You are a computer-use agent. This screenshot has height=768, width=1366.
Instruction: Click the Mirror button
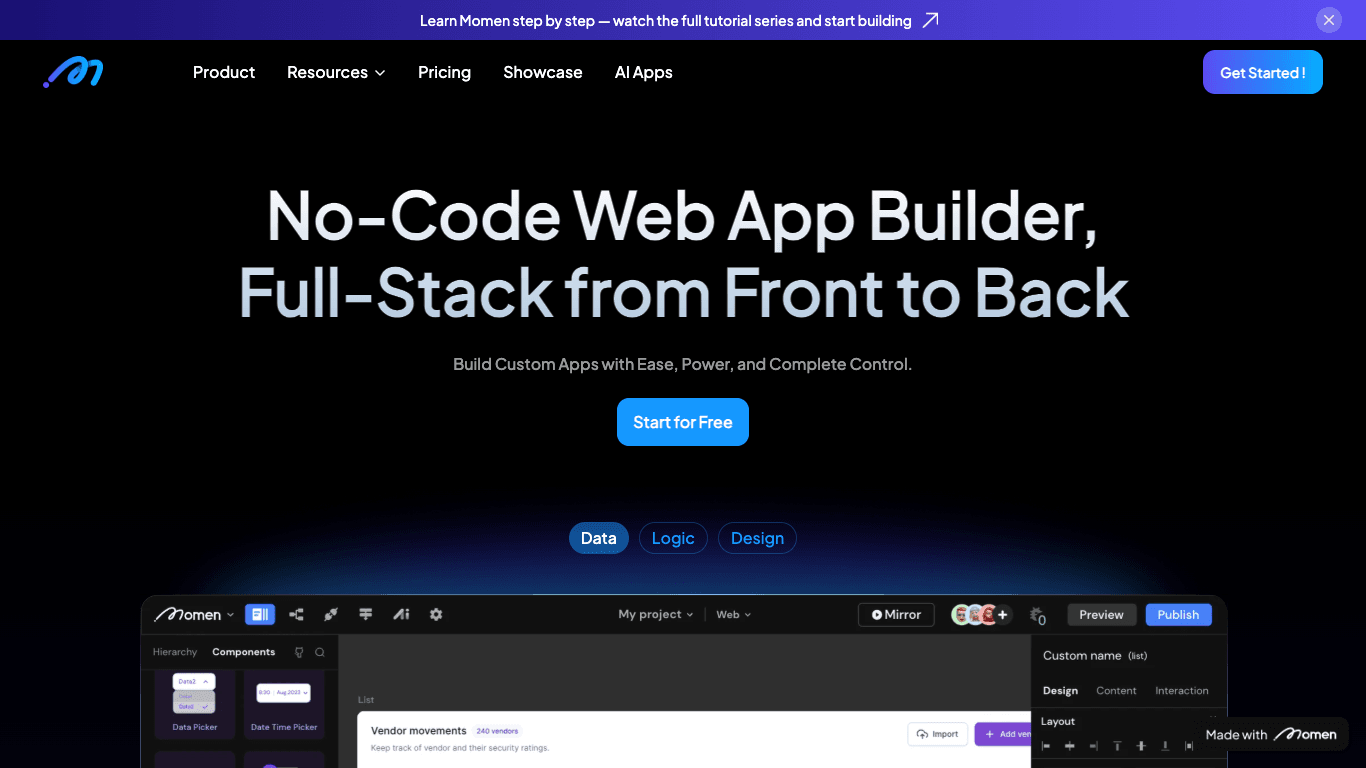896,615
